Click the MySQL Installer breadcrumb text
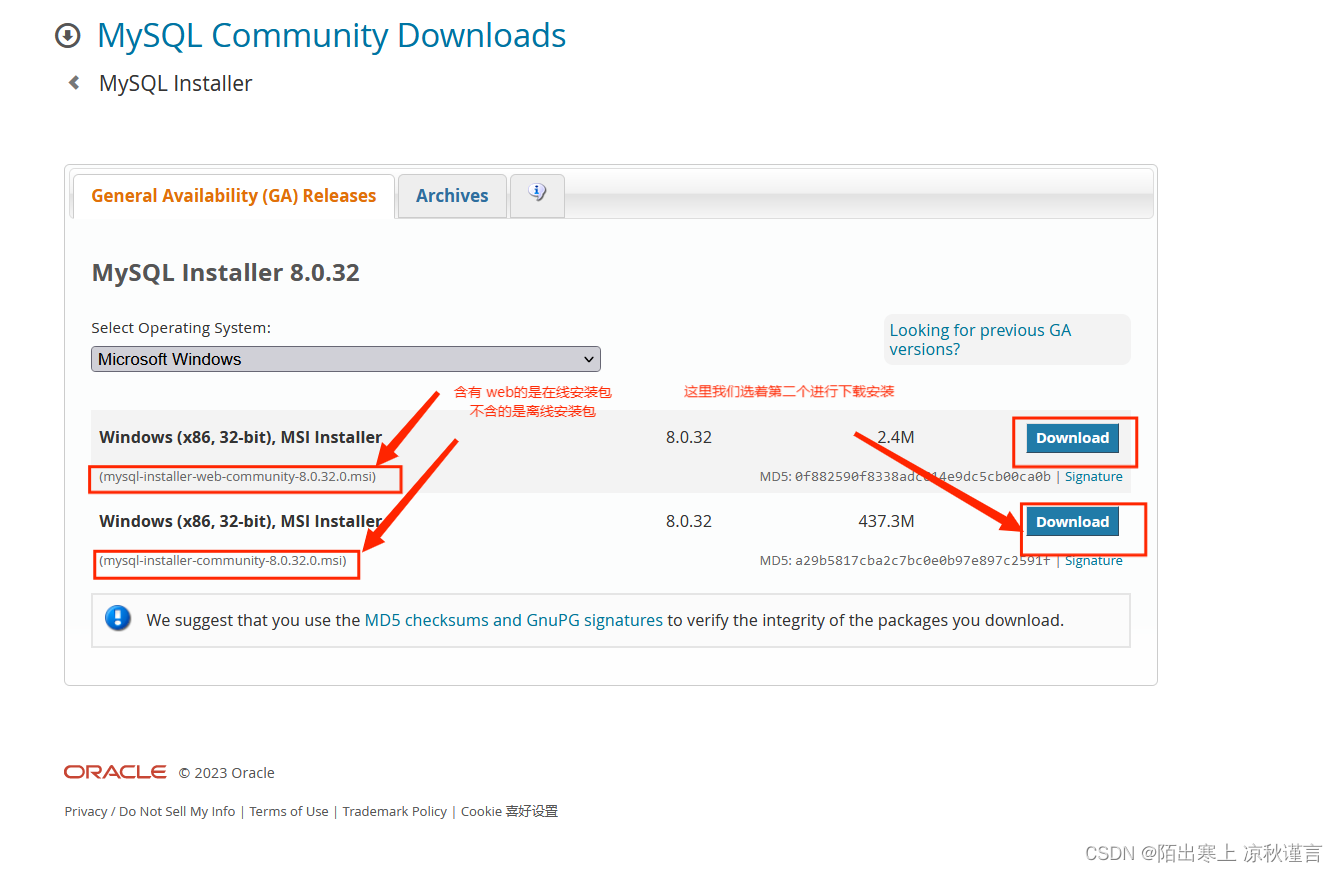1338x872 pixels. coord(176,83)
